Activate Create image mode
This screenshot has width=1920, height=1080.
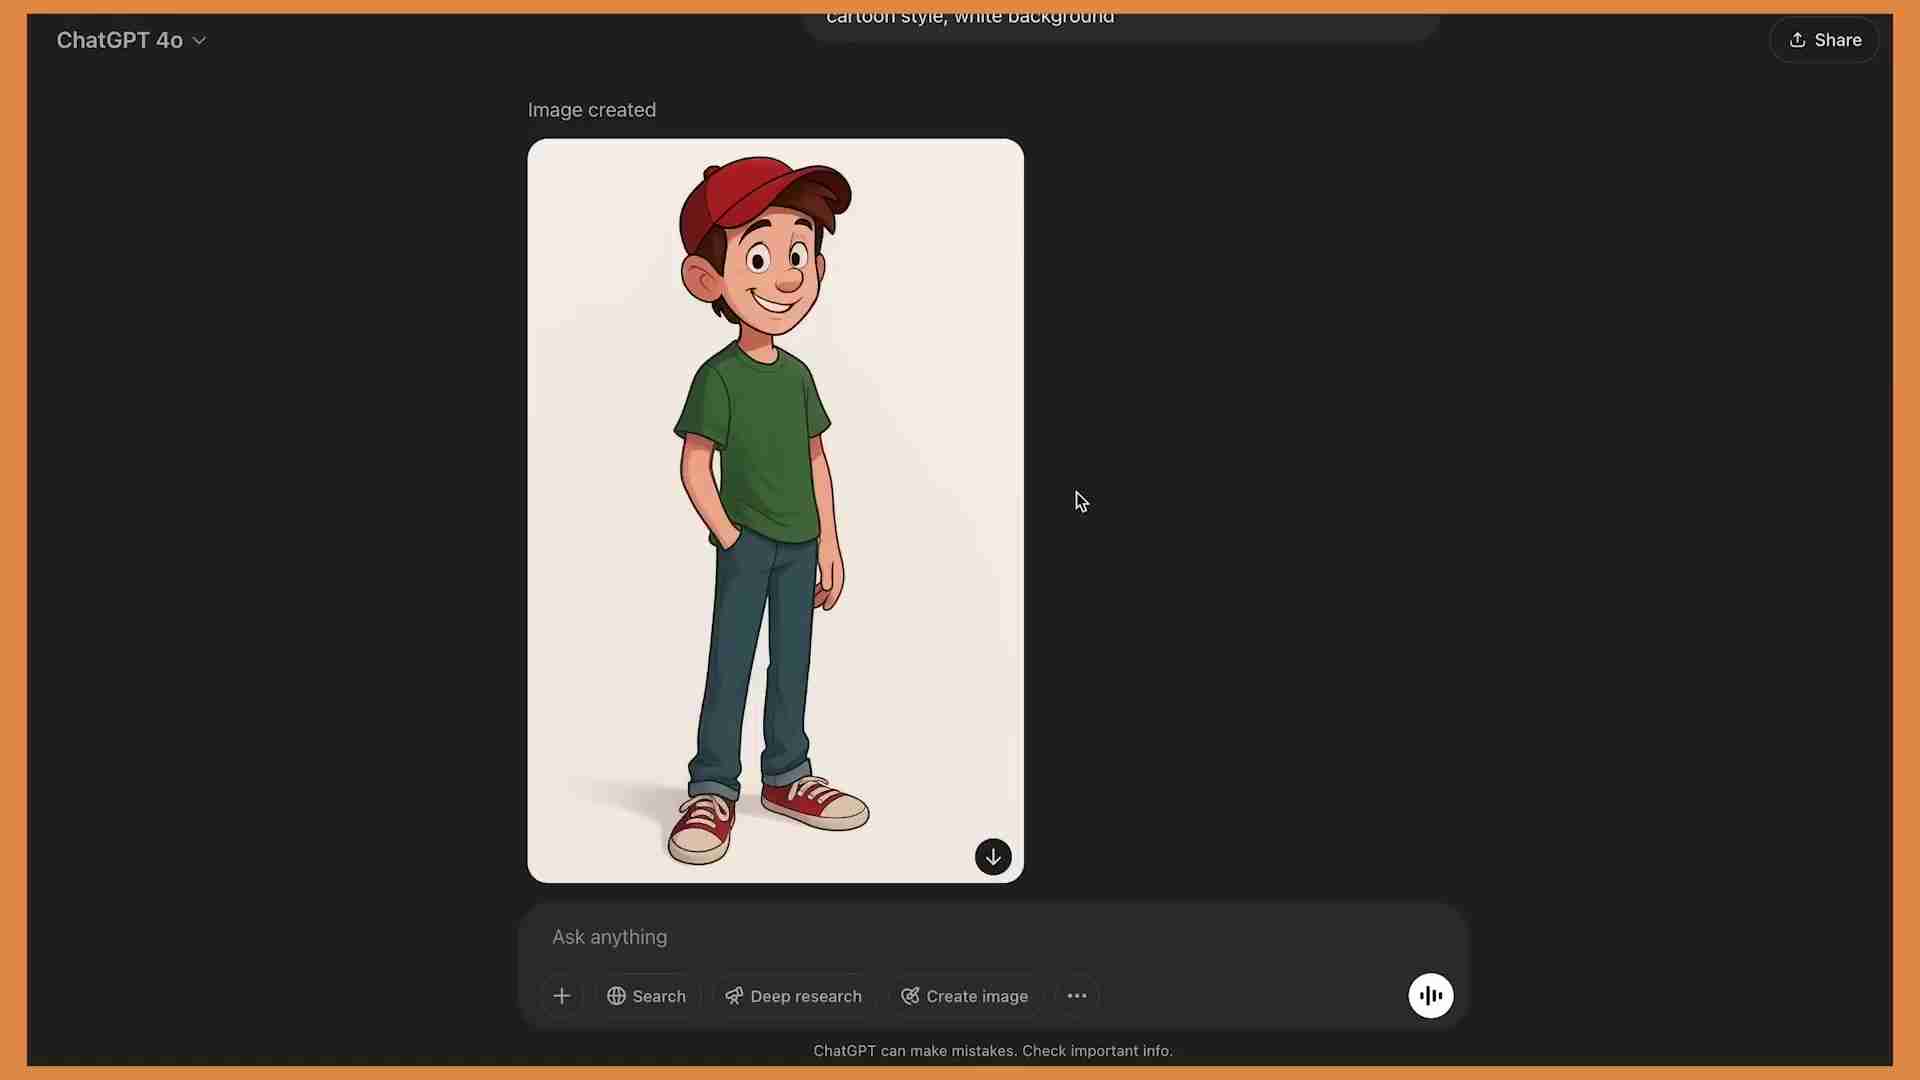pyautogui.click(x=963, y=995)
